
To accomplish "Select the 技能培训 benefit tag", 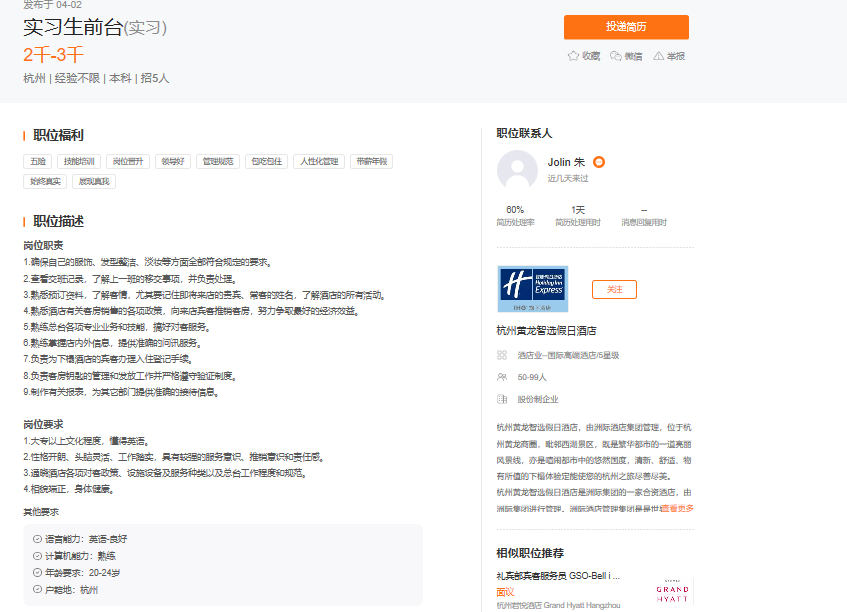I will pos(79,161).
